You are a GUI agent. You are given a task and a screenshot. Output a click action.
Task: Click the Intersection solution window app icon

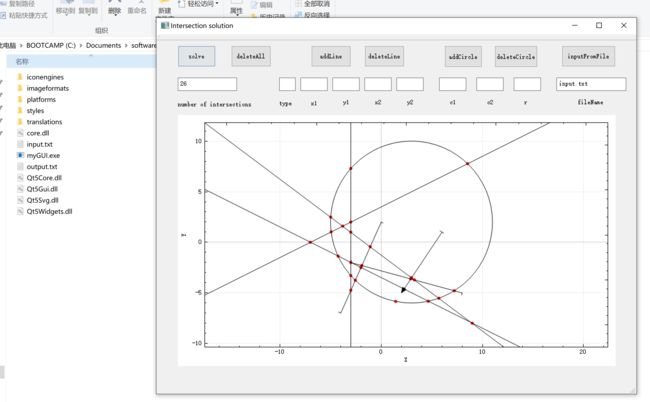point(165,25)
